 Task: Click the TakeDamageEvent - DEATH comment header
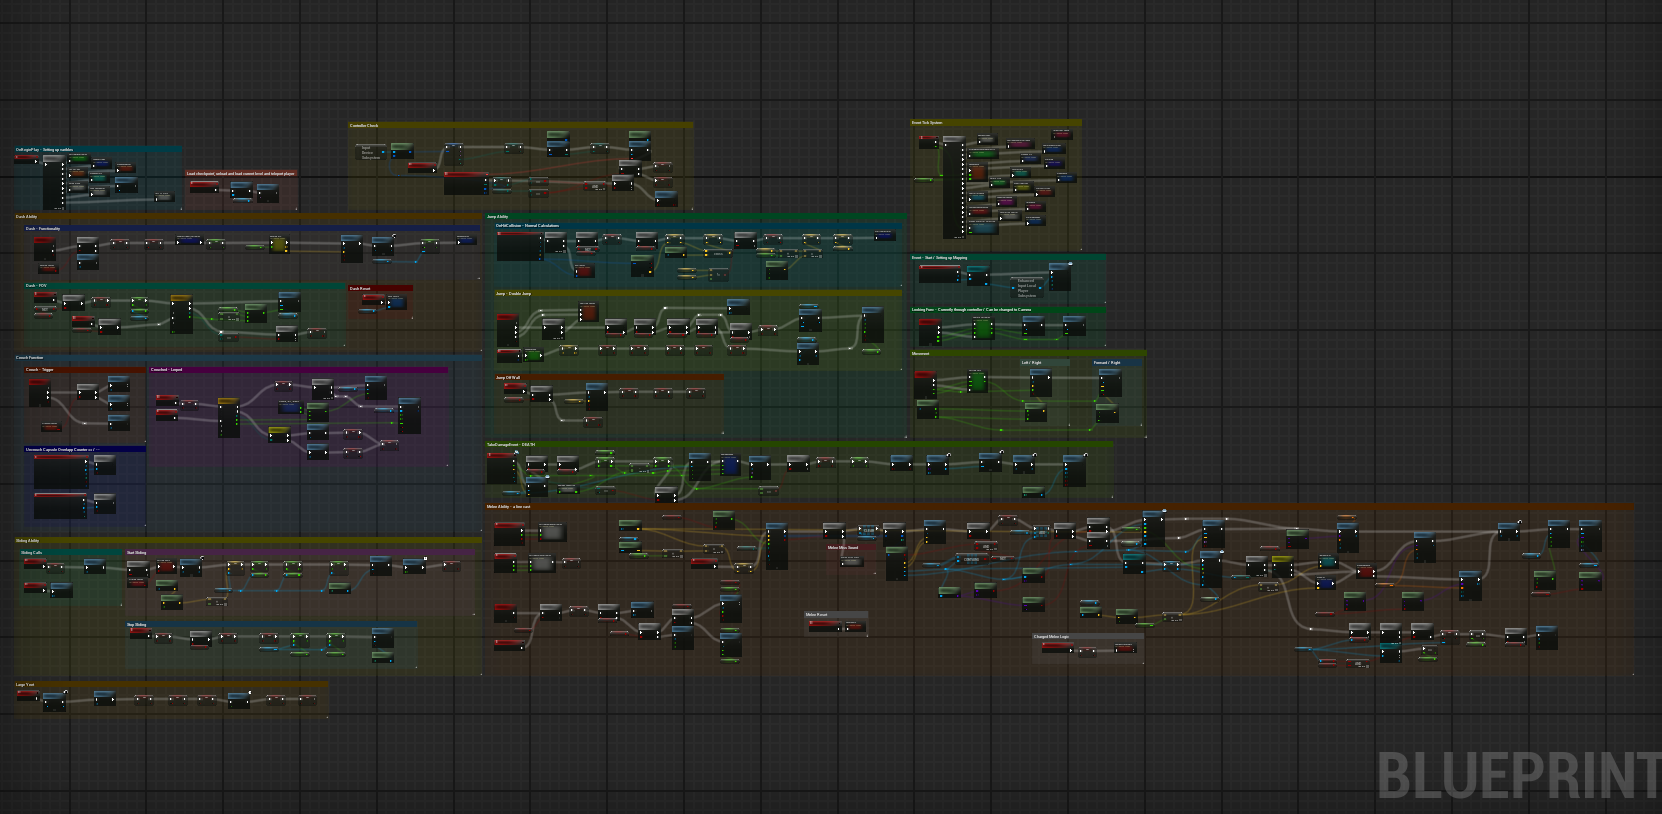click(x=511, y=445)
